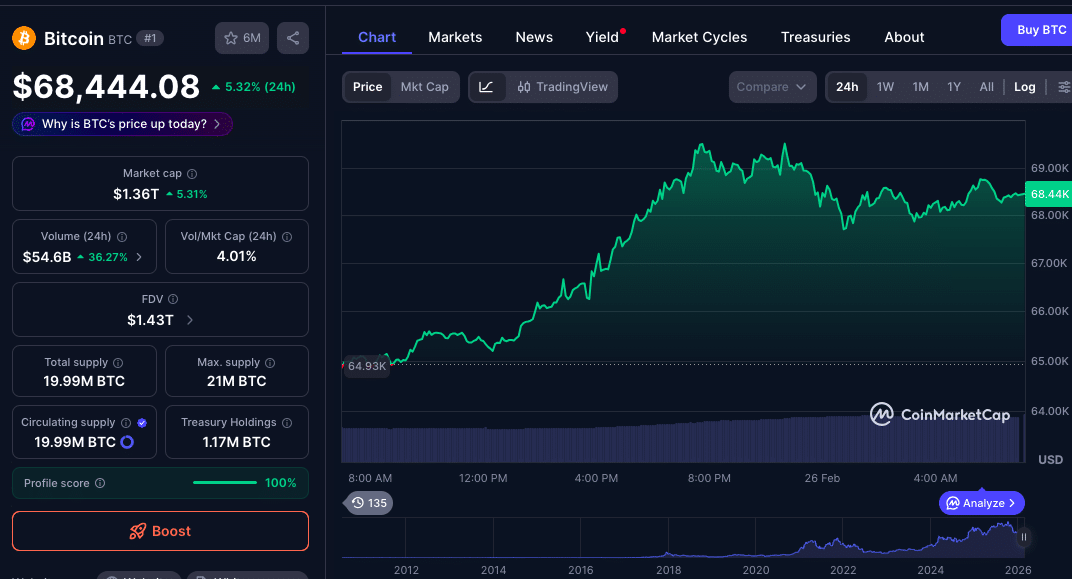The image size is (1072, 579).
Task: Open the Compare dropdown
Action: [x=772, y=87]
